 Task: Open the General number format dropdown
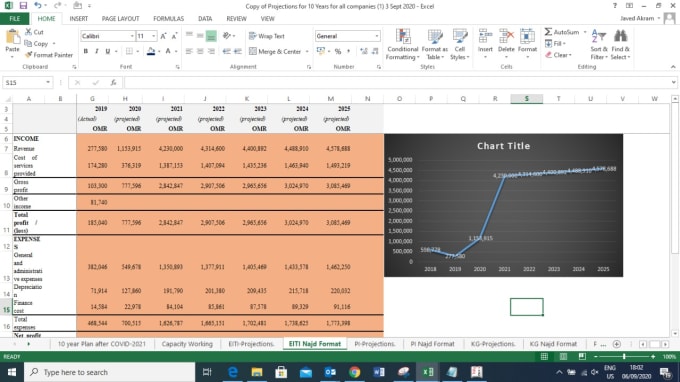(376, 36)
